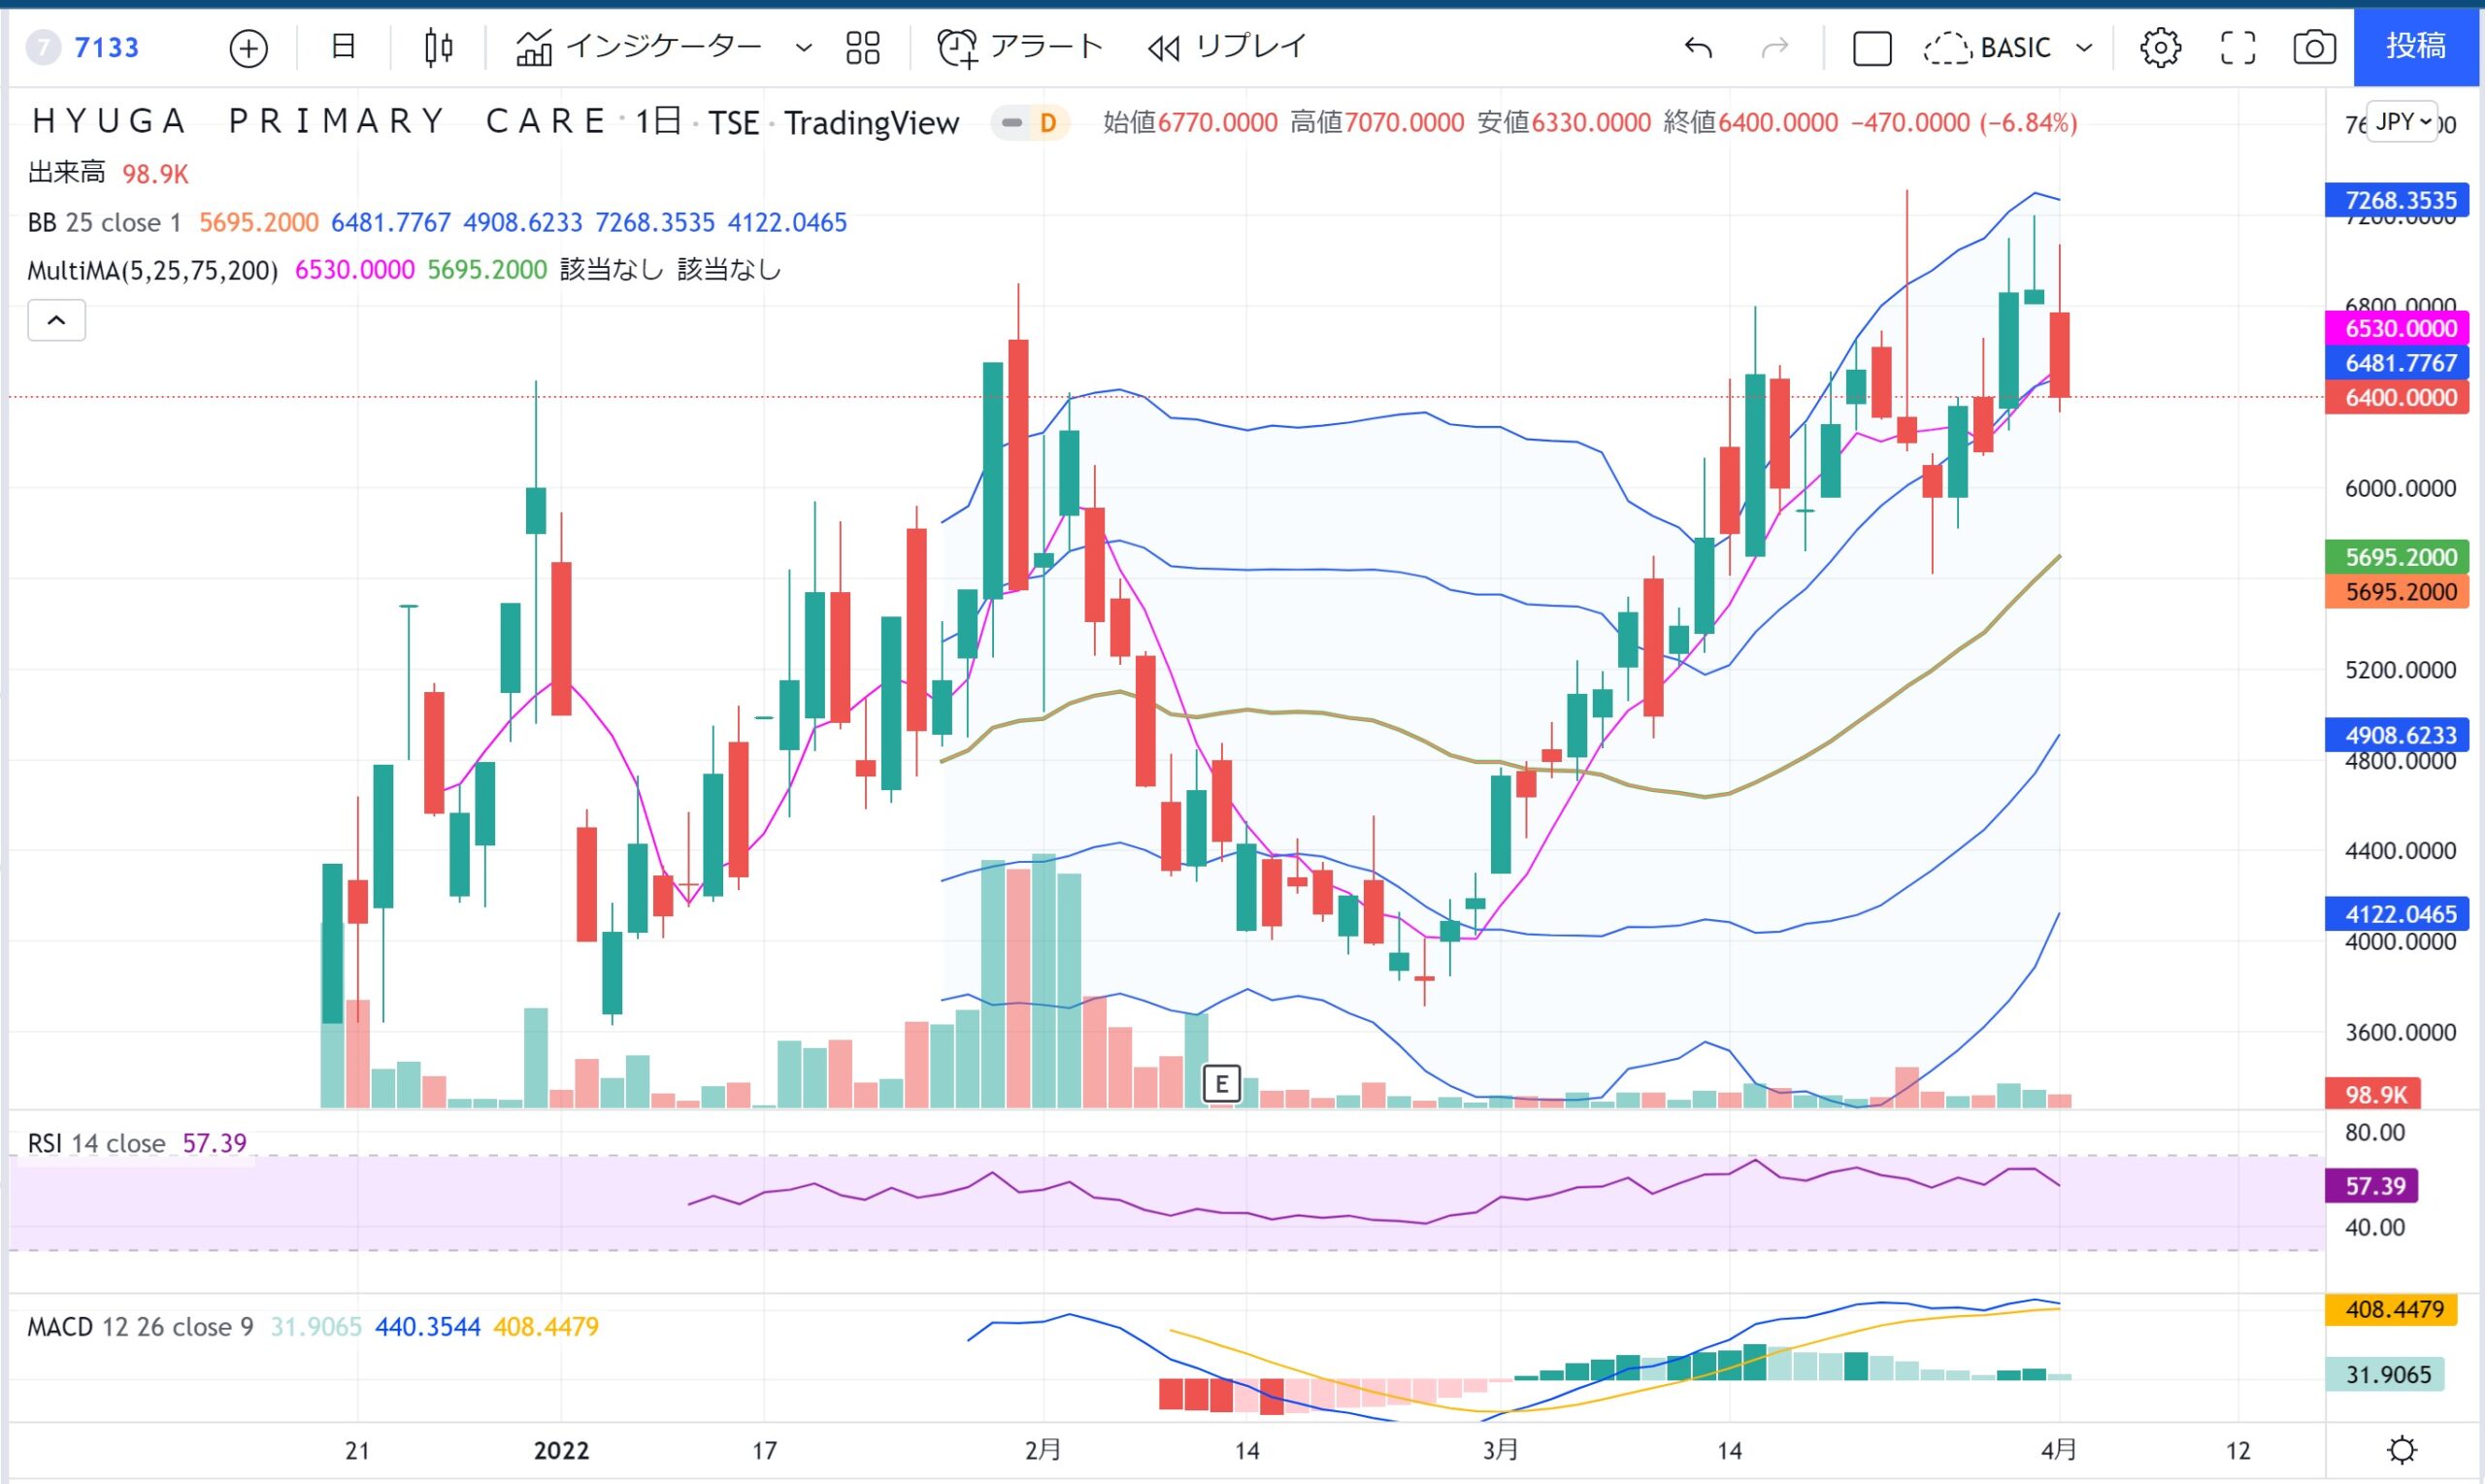
Task: Collapse the indicator legend chevron
Action: (x=57, y=321)
